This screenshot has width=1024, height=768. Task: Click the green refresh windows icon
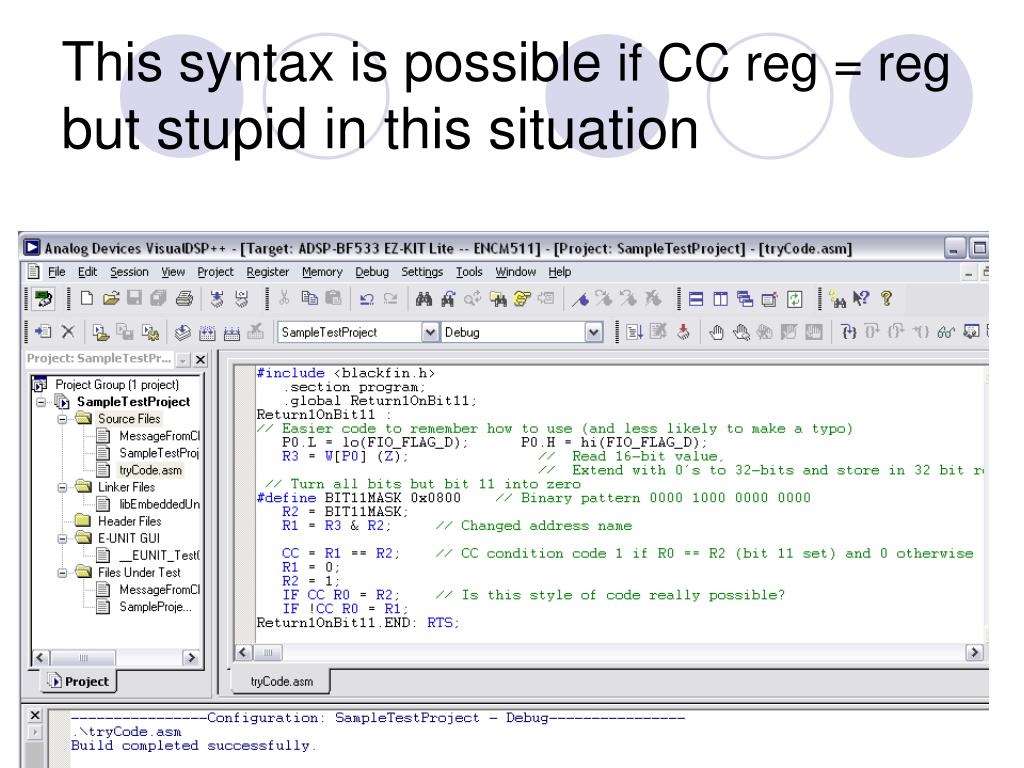pyautogui.click(x=794, y=299)
